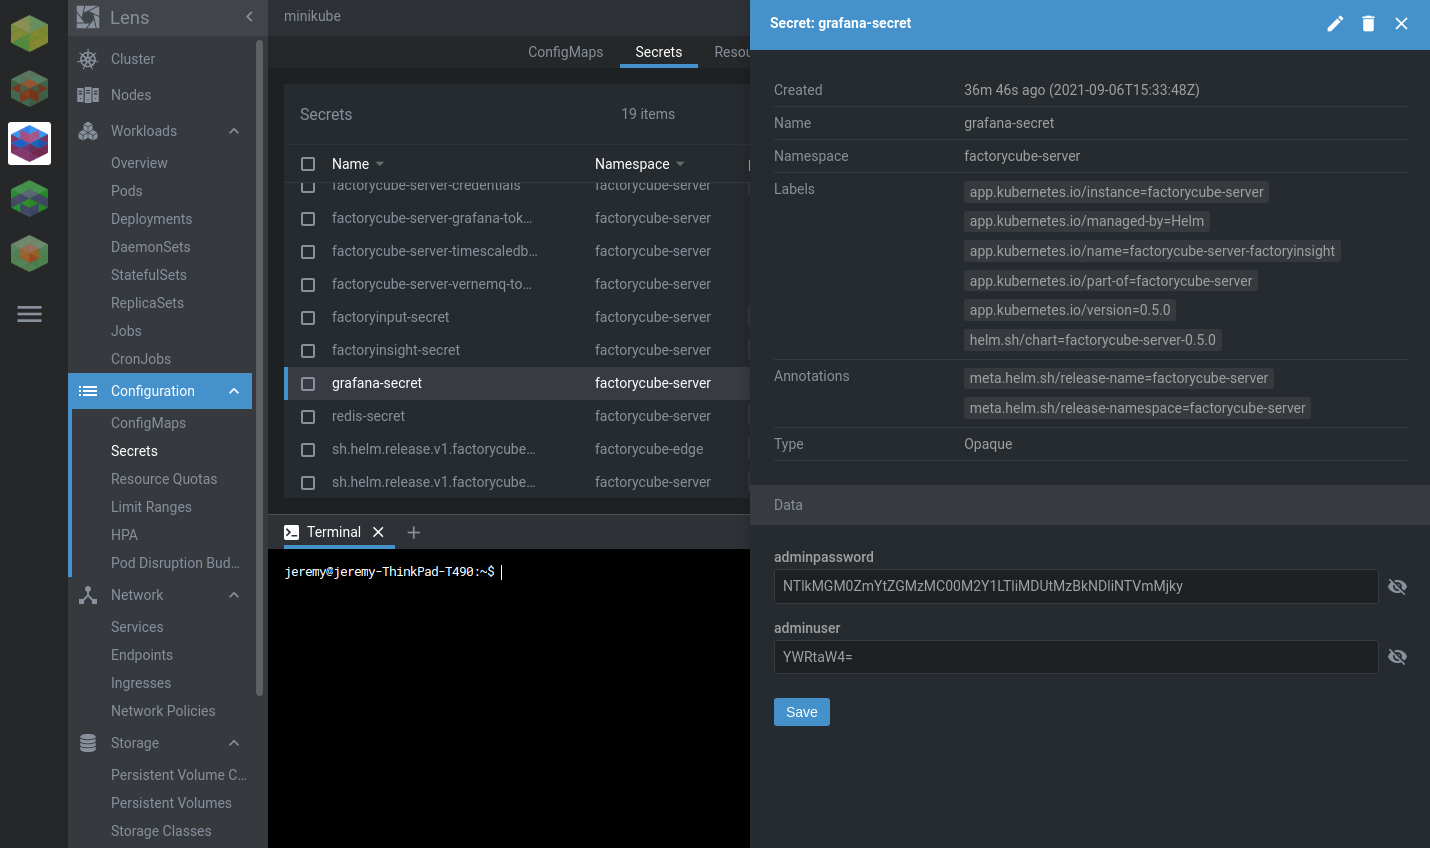Collapse the Workloads section
The width and height of the screenshot is (1430, 848).
[x=234, y=131]
